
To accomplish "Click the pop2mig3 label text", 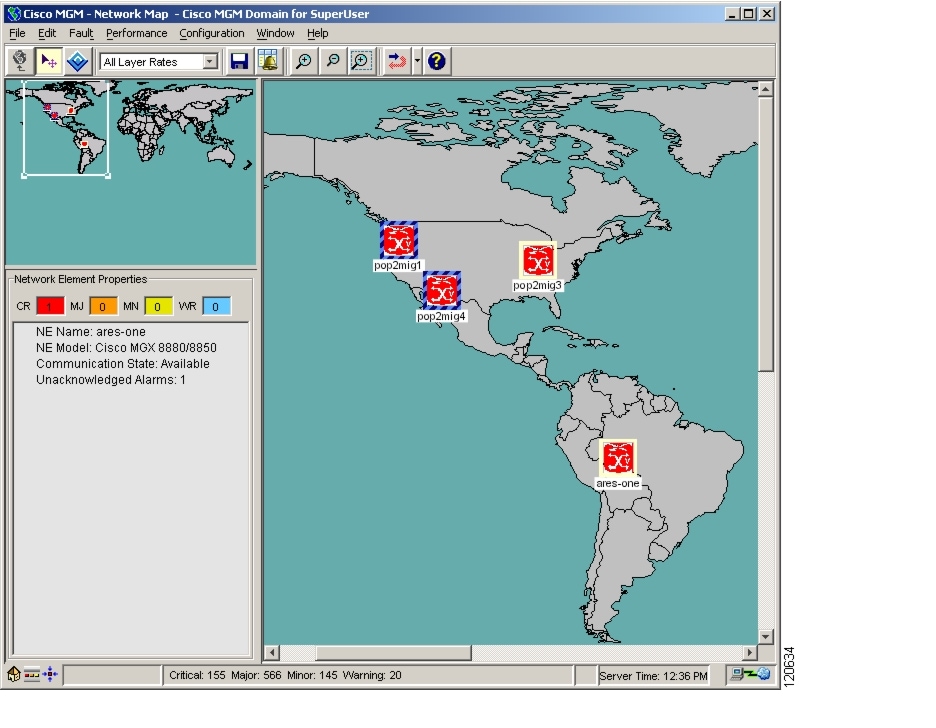I will tap(537, 285).
